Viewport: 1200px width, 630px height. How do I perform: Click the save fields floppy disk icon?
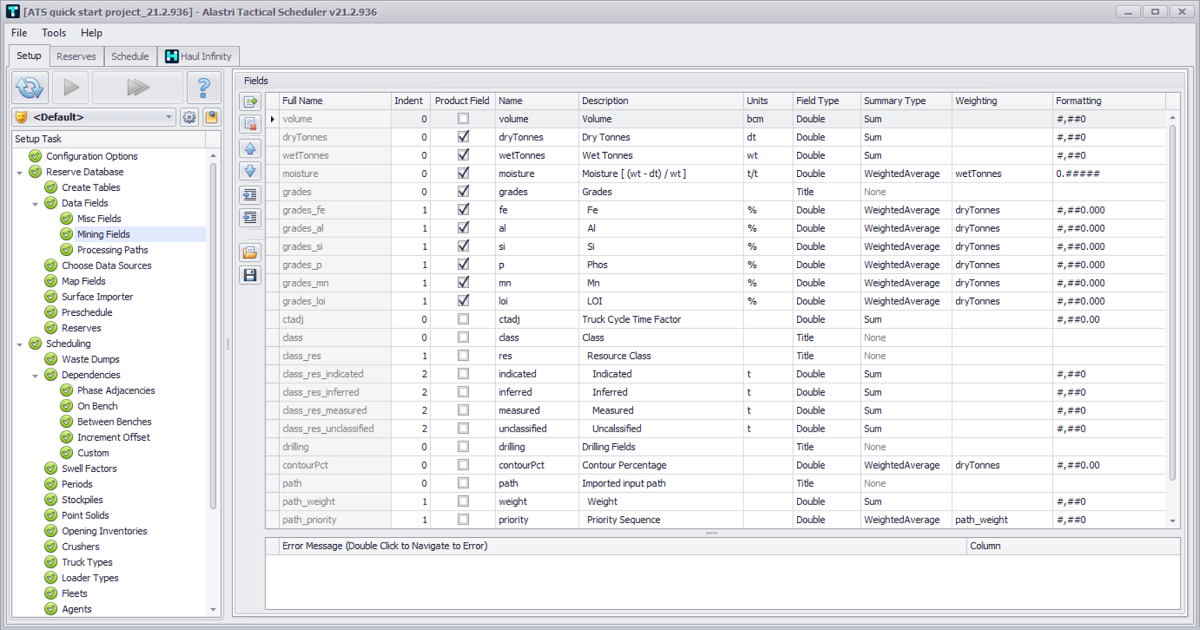[250, 275]
